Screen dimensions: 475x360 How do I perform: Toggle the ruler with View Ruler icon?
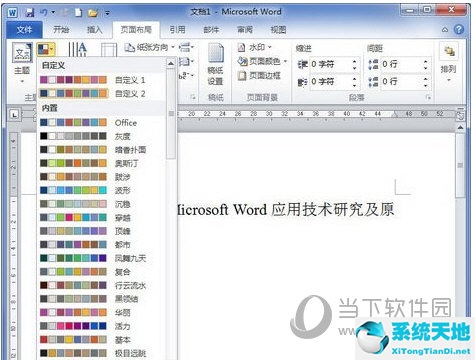(460, 115)
